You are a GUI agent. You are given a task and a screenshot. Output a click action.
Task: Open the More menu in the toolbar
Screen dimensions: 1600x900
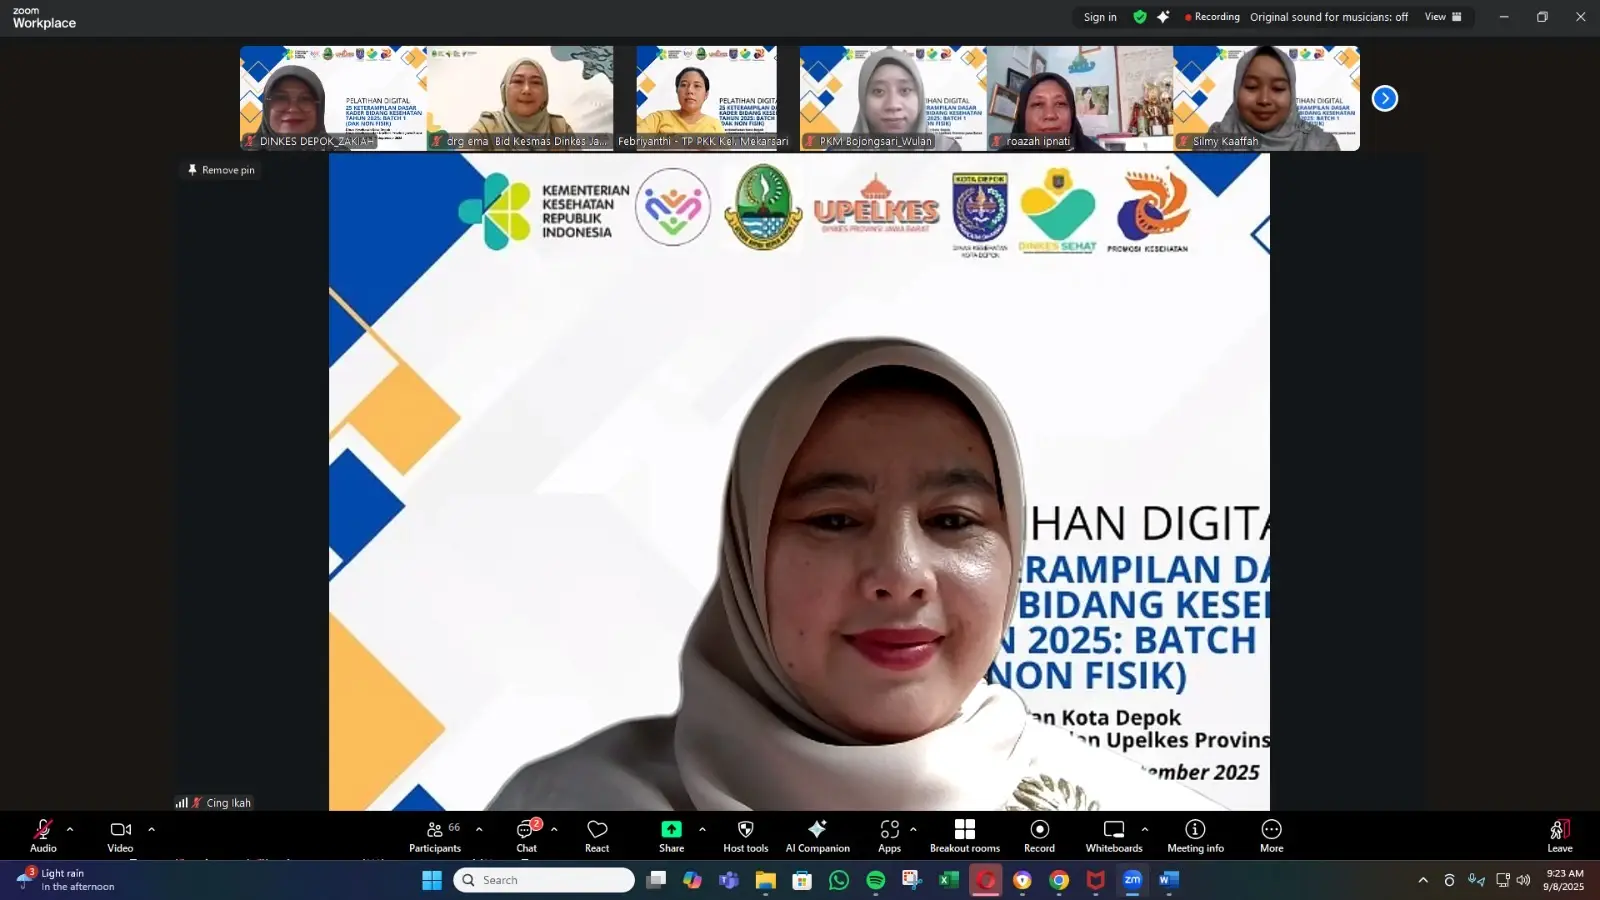(x=1270, y=835)
